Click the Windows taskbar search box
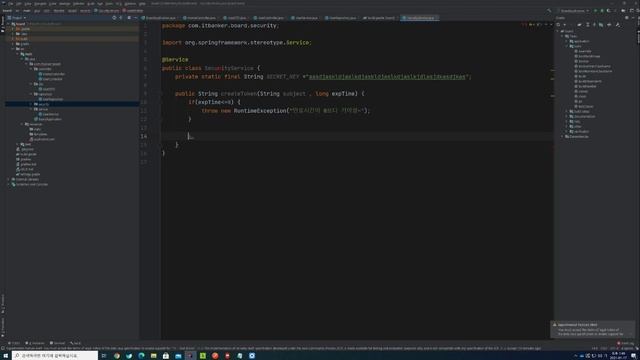 [55, 356]
